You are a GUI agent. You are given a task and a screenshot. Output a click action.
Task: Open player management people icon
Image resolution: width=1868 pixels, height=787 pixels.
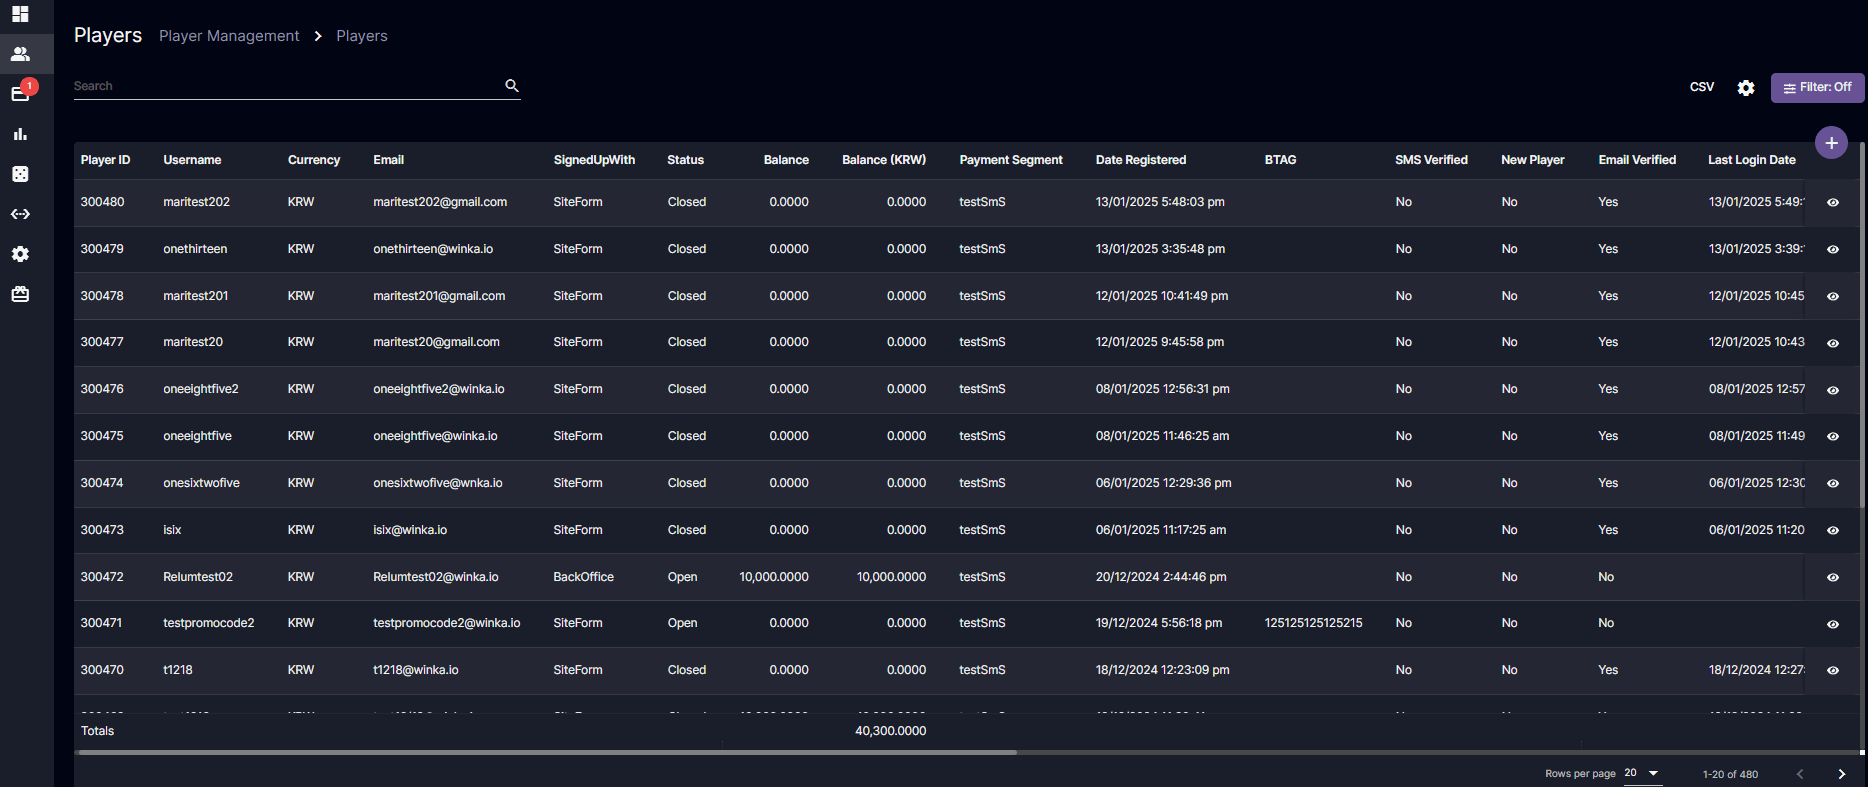20,54
